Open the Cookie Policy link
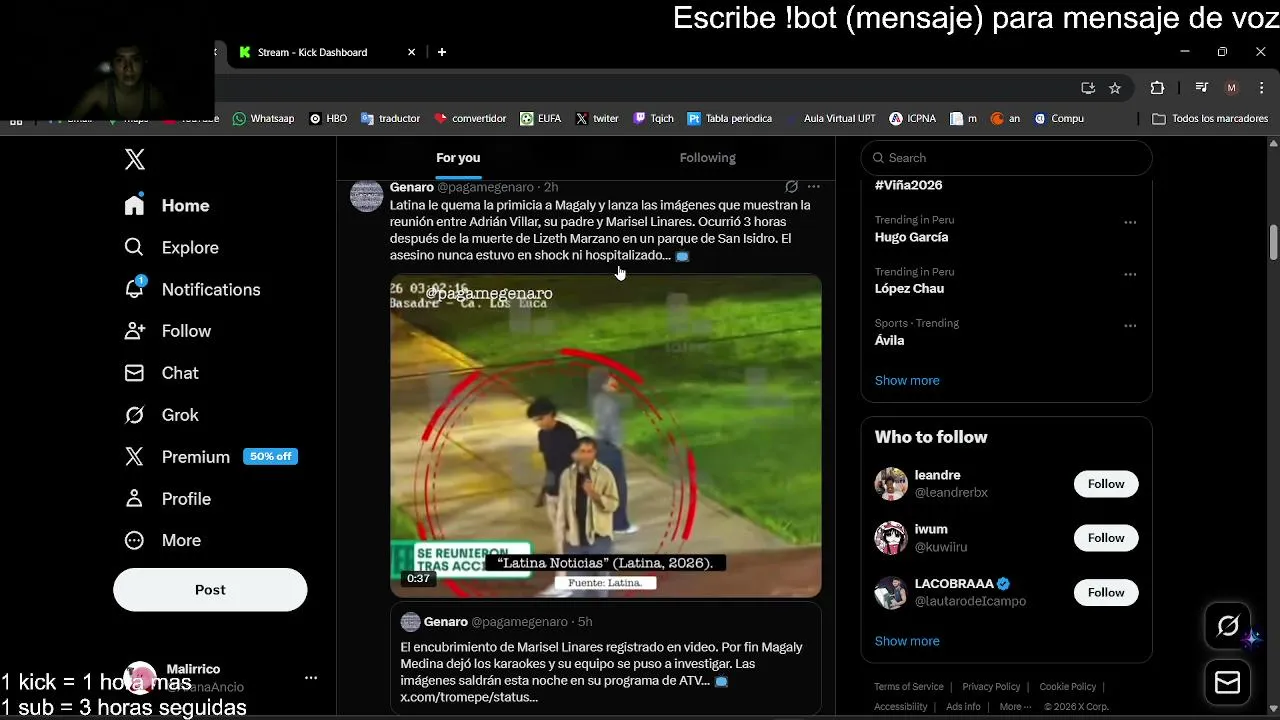This screenshot has width=1280, height=720. tap(1068, 687)
